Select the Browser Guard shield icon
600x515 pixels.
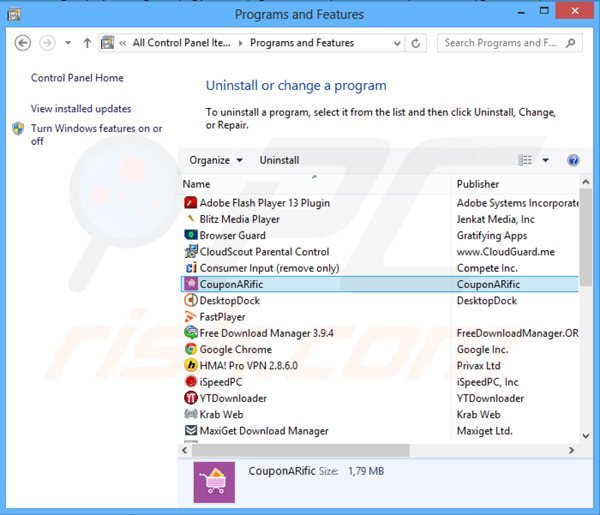(x=191, y=235)
